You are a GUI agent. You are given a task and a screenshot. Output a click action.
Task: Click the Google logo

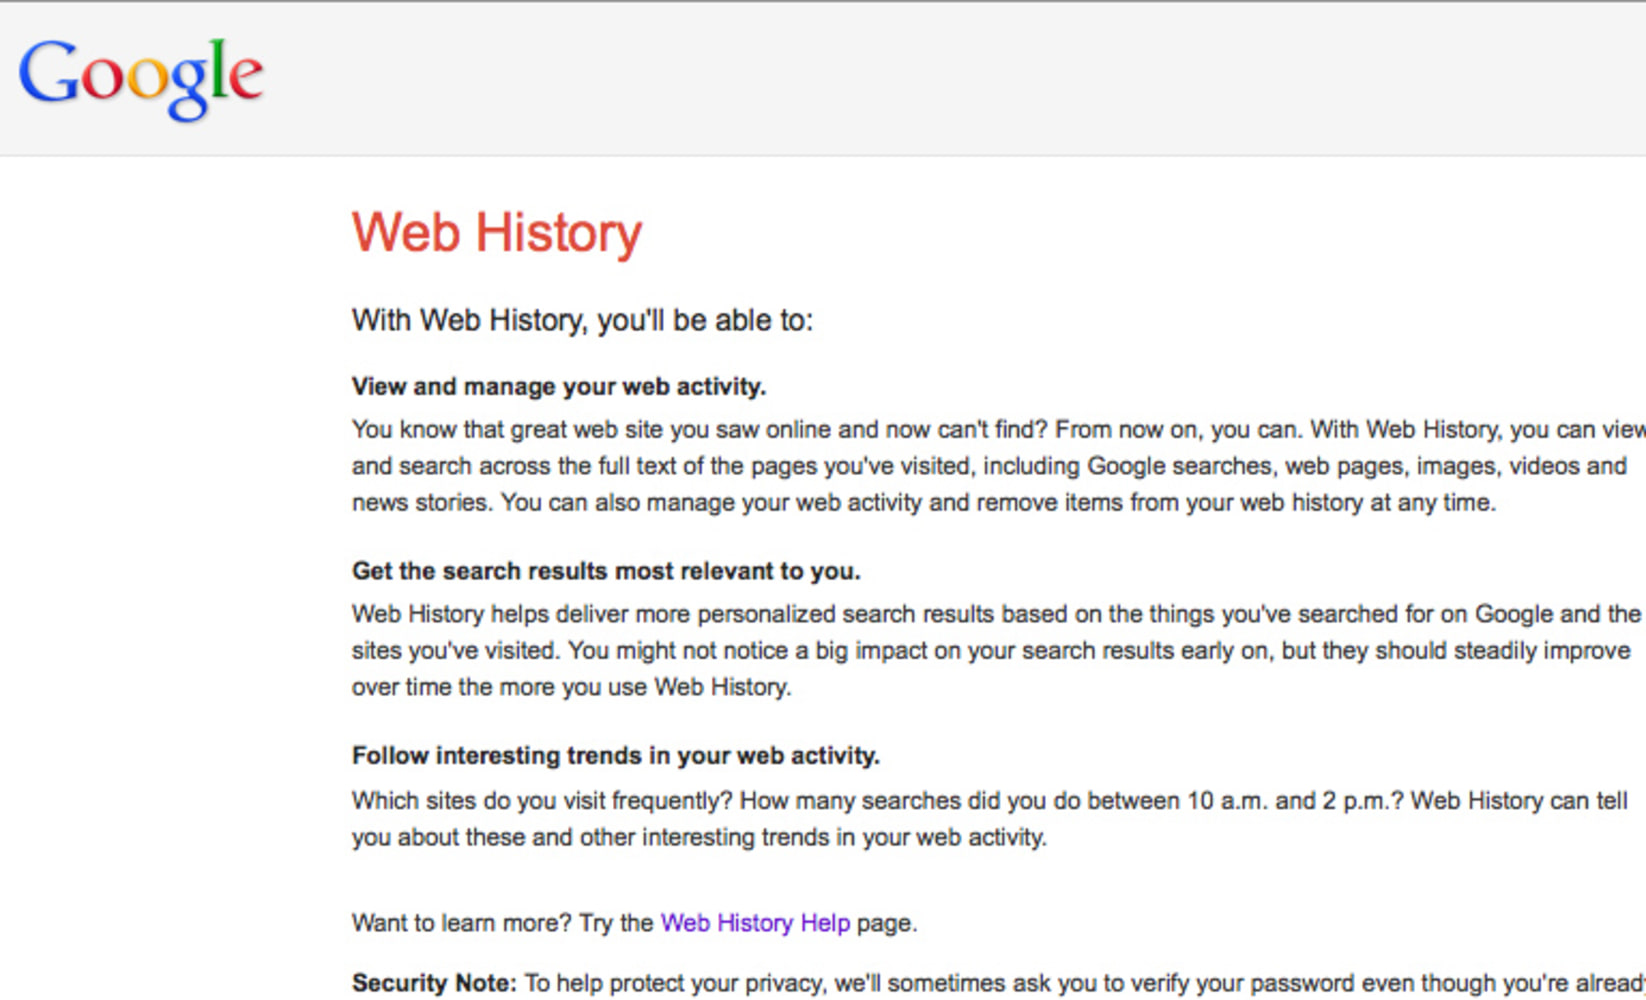point(141,78)
